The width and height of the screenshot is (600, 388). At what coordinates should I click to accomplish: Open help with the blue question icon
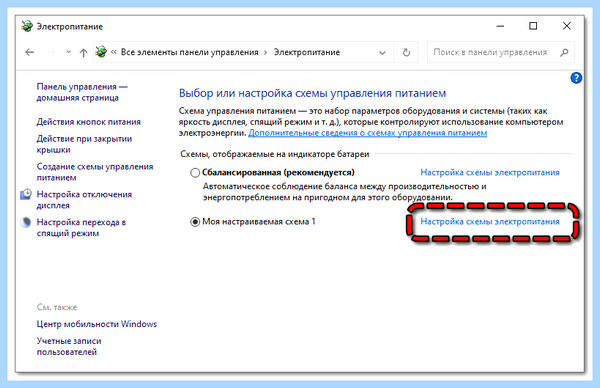[x=576, y=78]
